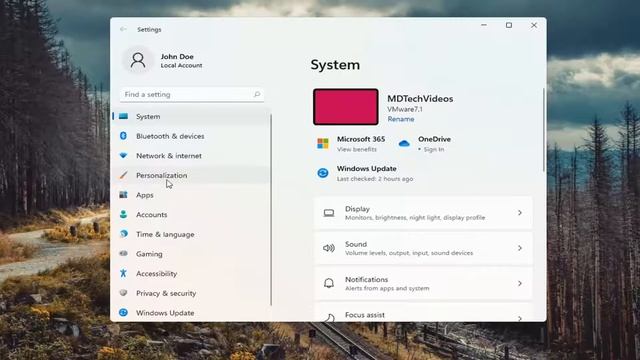Screen dimensions: 640x360
Task: Maximize the Settings window
Action: 509,25
